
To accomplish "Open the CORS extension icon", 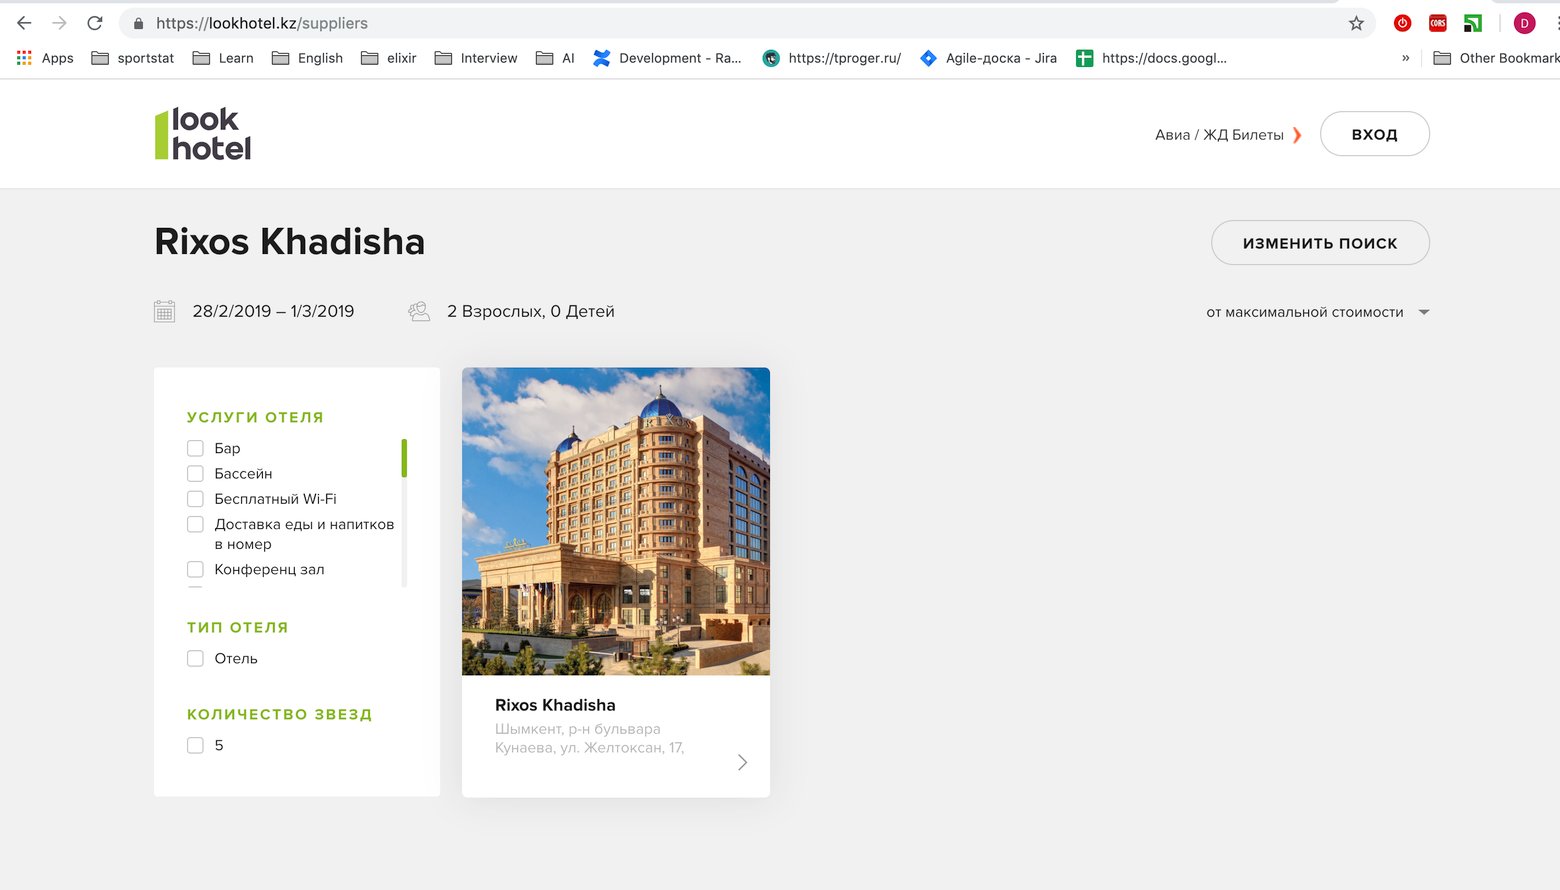I will [x=1438, y=23].
